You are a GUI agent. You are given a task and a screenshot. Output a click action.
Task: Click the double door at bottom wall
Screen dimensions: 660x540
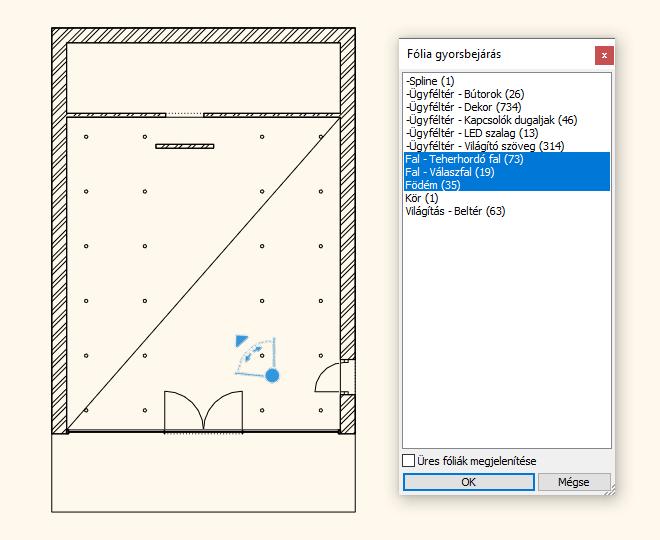(x=203, y=411)
